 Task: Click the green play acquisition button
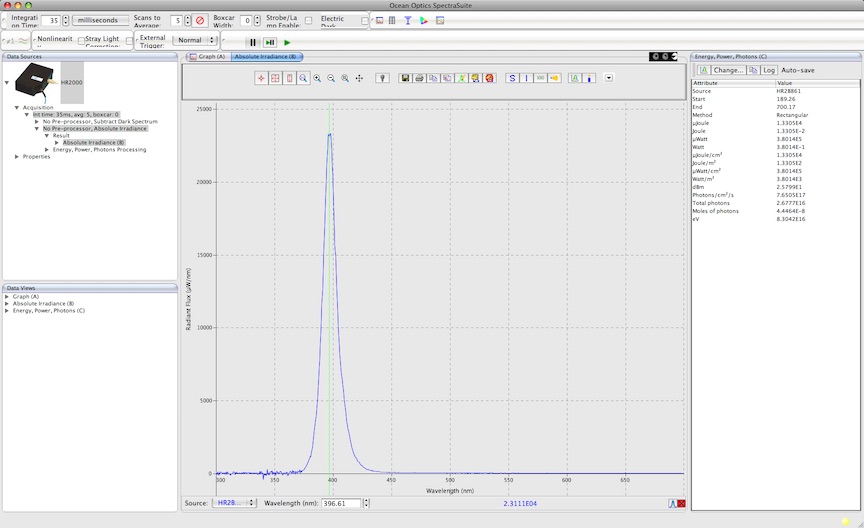point(287,42)
